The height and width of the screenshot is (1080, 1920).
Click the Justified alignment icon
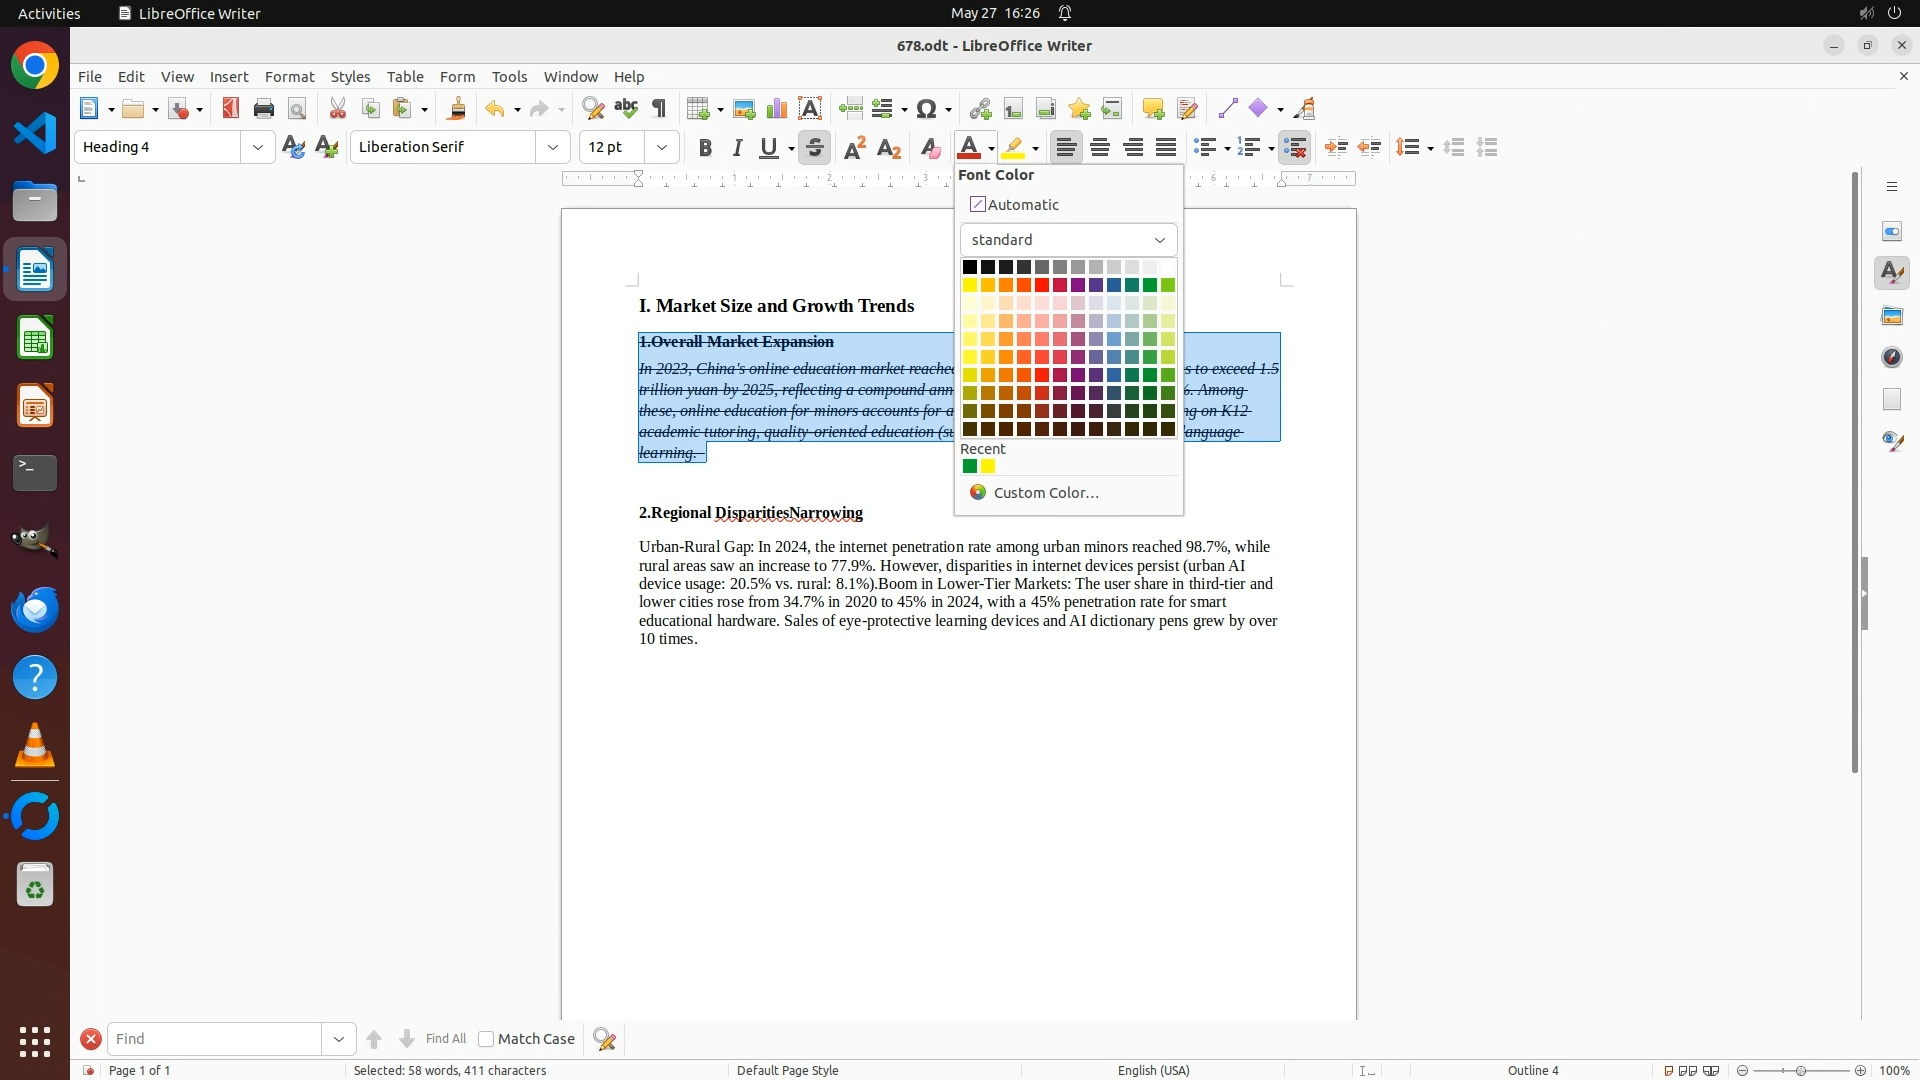[x=1166, y=148]
